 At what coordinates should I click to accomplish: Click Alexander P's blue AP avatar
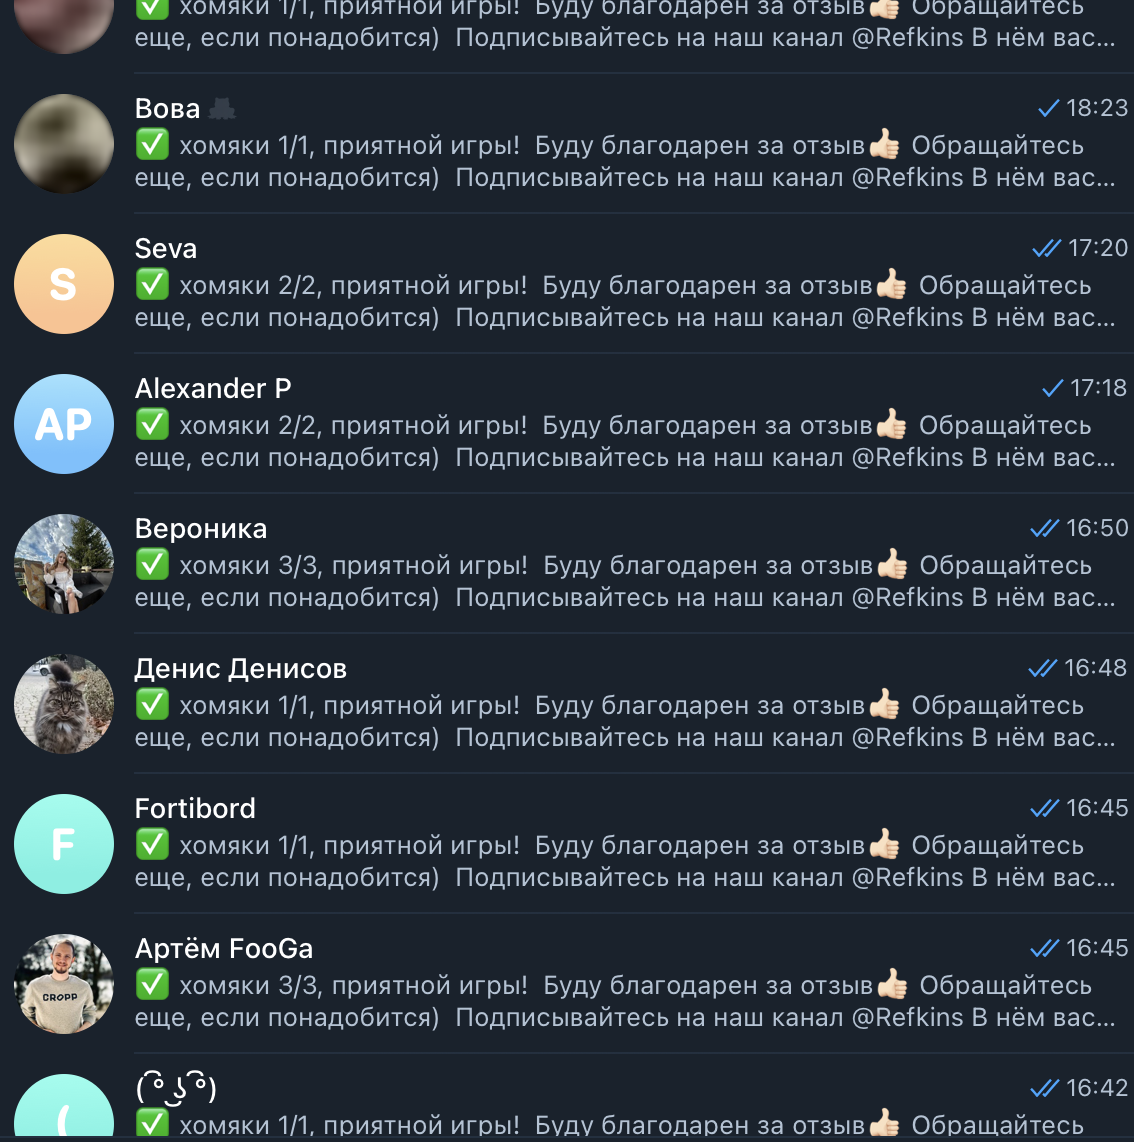[x=64, y=424]
